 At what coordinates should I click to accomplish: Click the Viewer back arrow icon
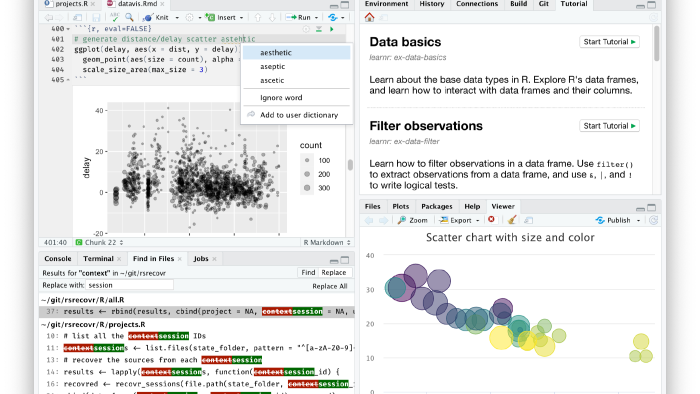(x=369, y=220)
